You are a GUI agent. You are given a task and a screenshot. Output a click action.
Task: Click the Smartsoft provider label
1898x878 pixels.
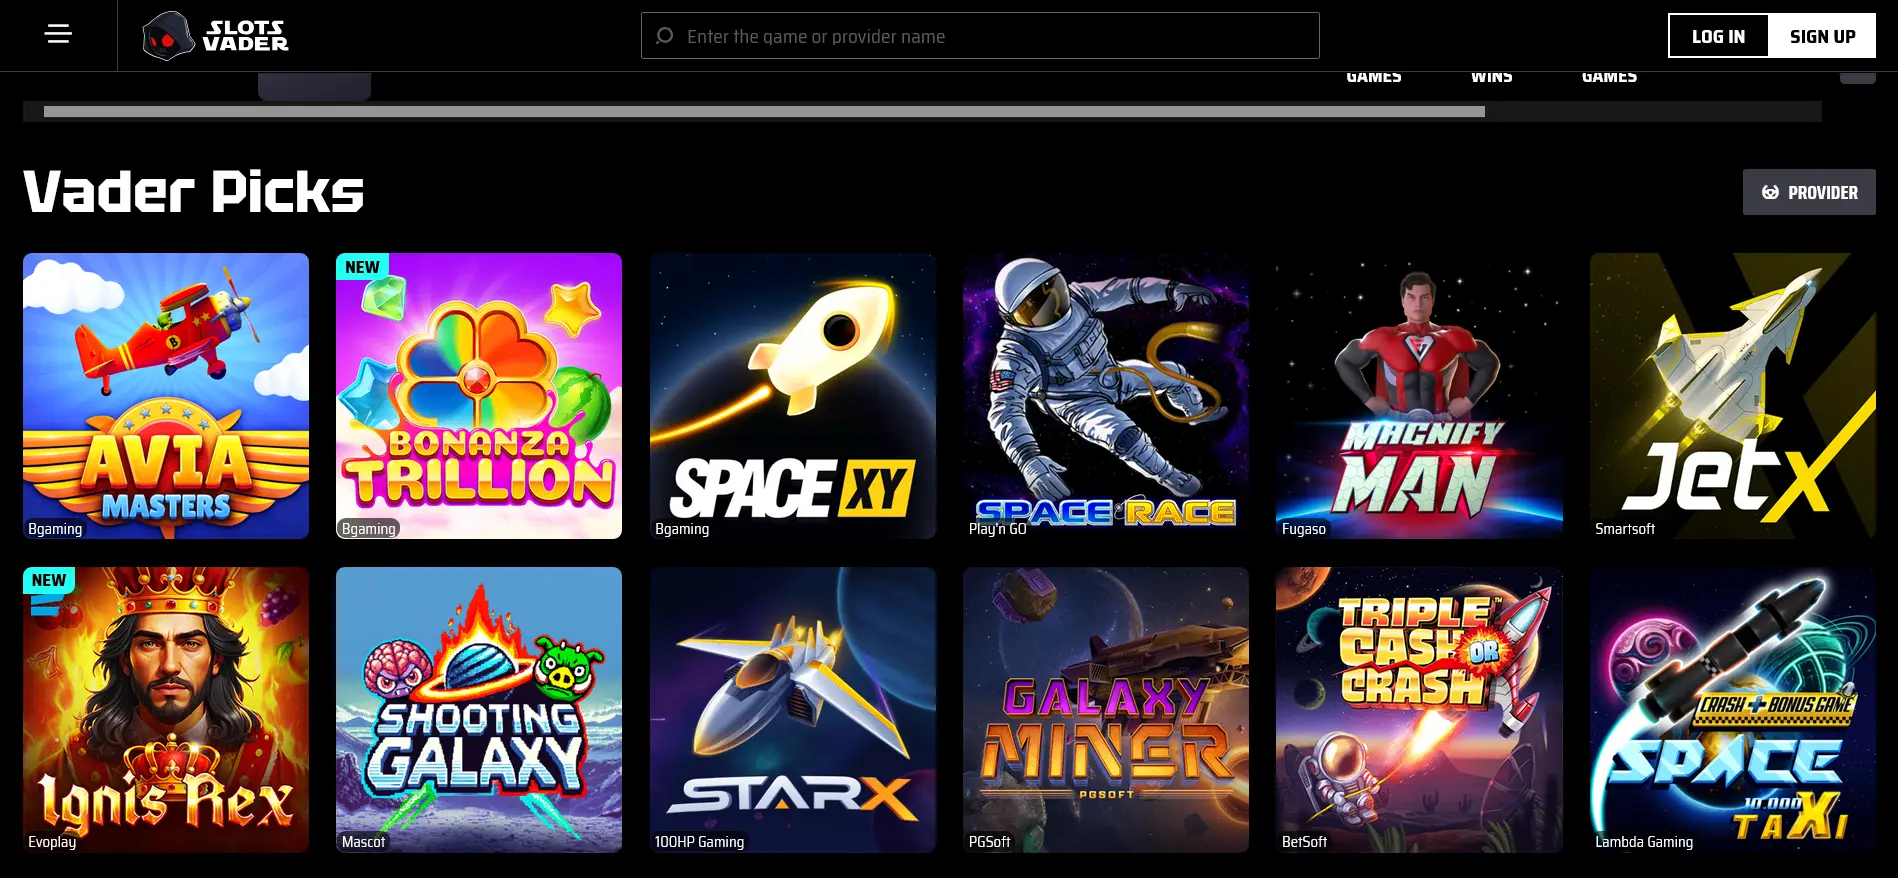pos(1625,529)
